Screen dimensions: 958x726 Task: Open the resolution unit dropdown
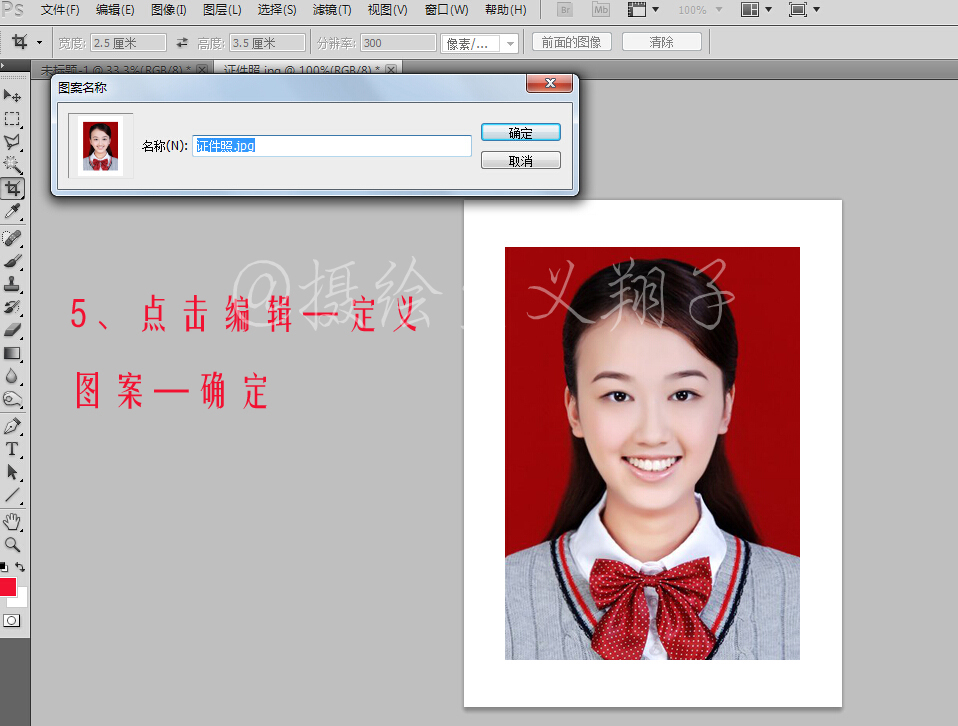[x=510, y=43]
